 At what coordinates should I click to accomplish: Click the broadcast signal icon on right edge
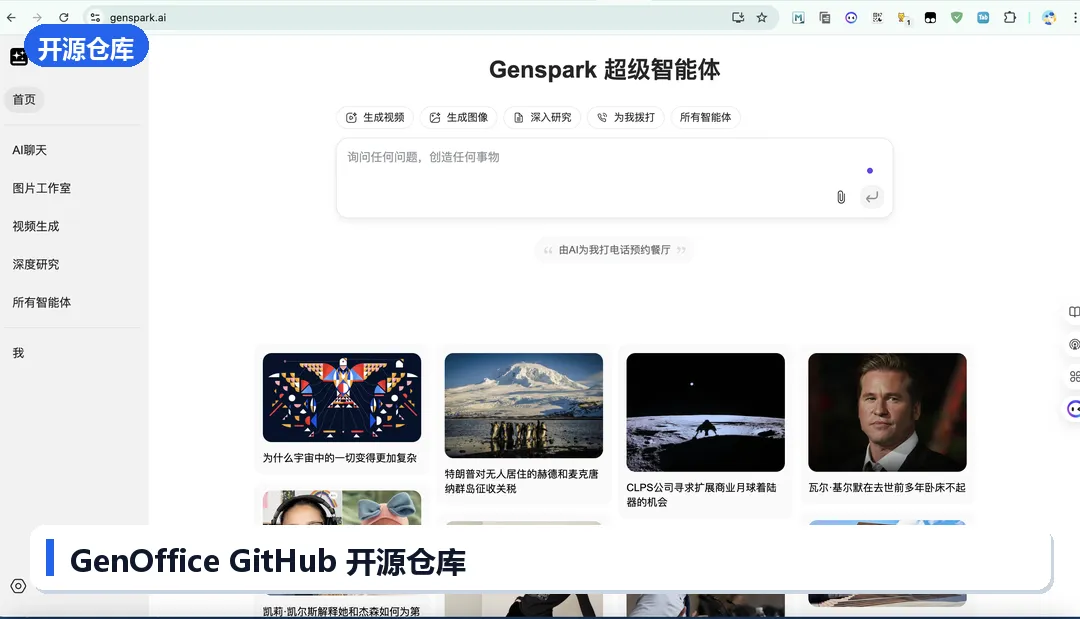(1074, 344)
